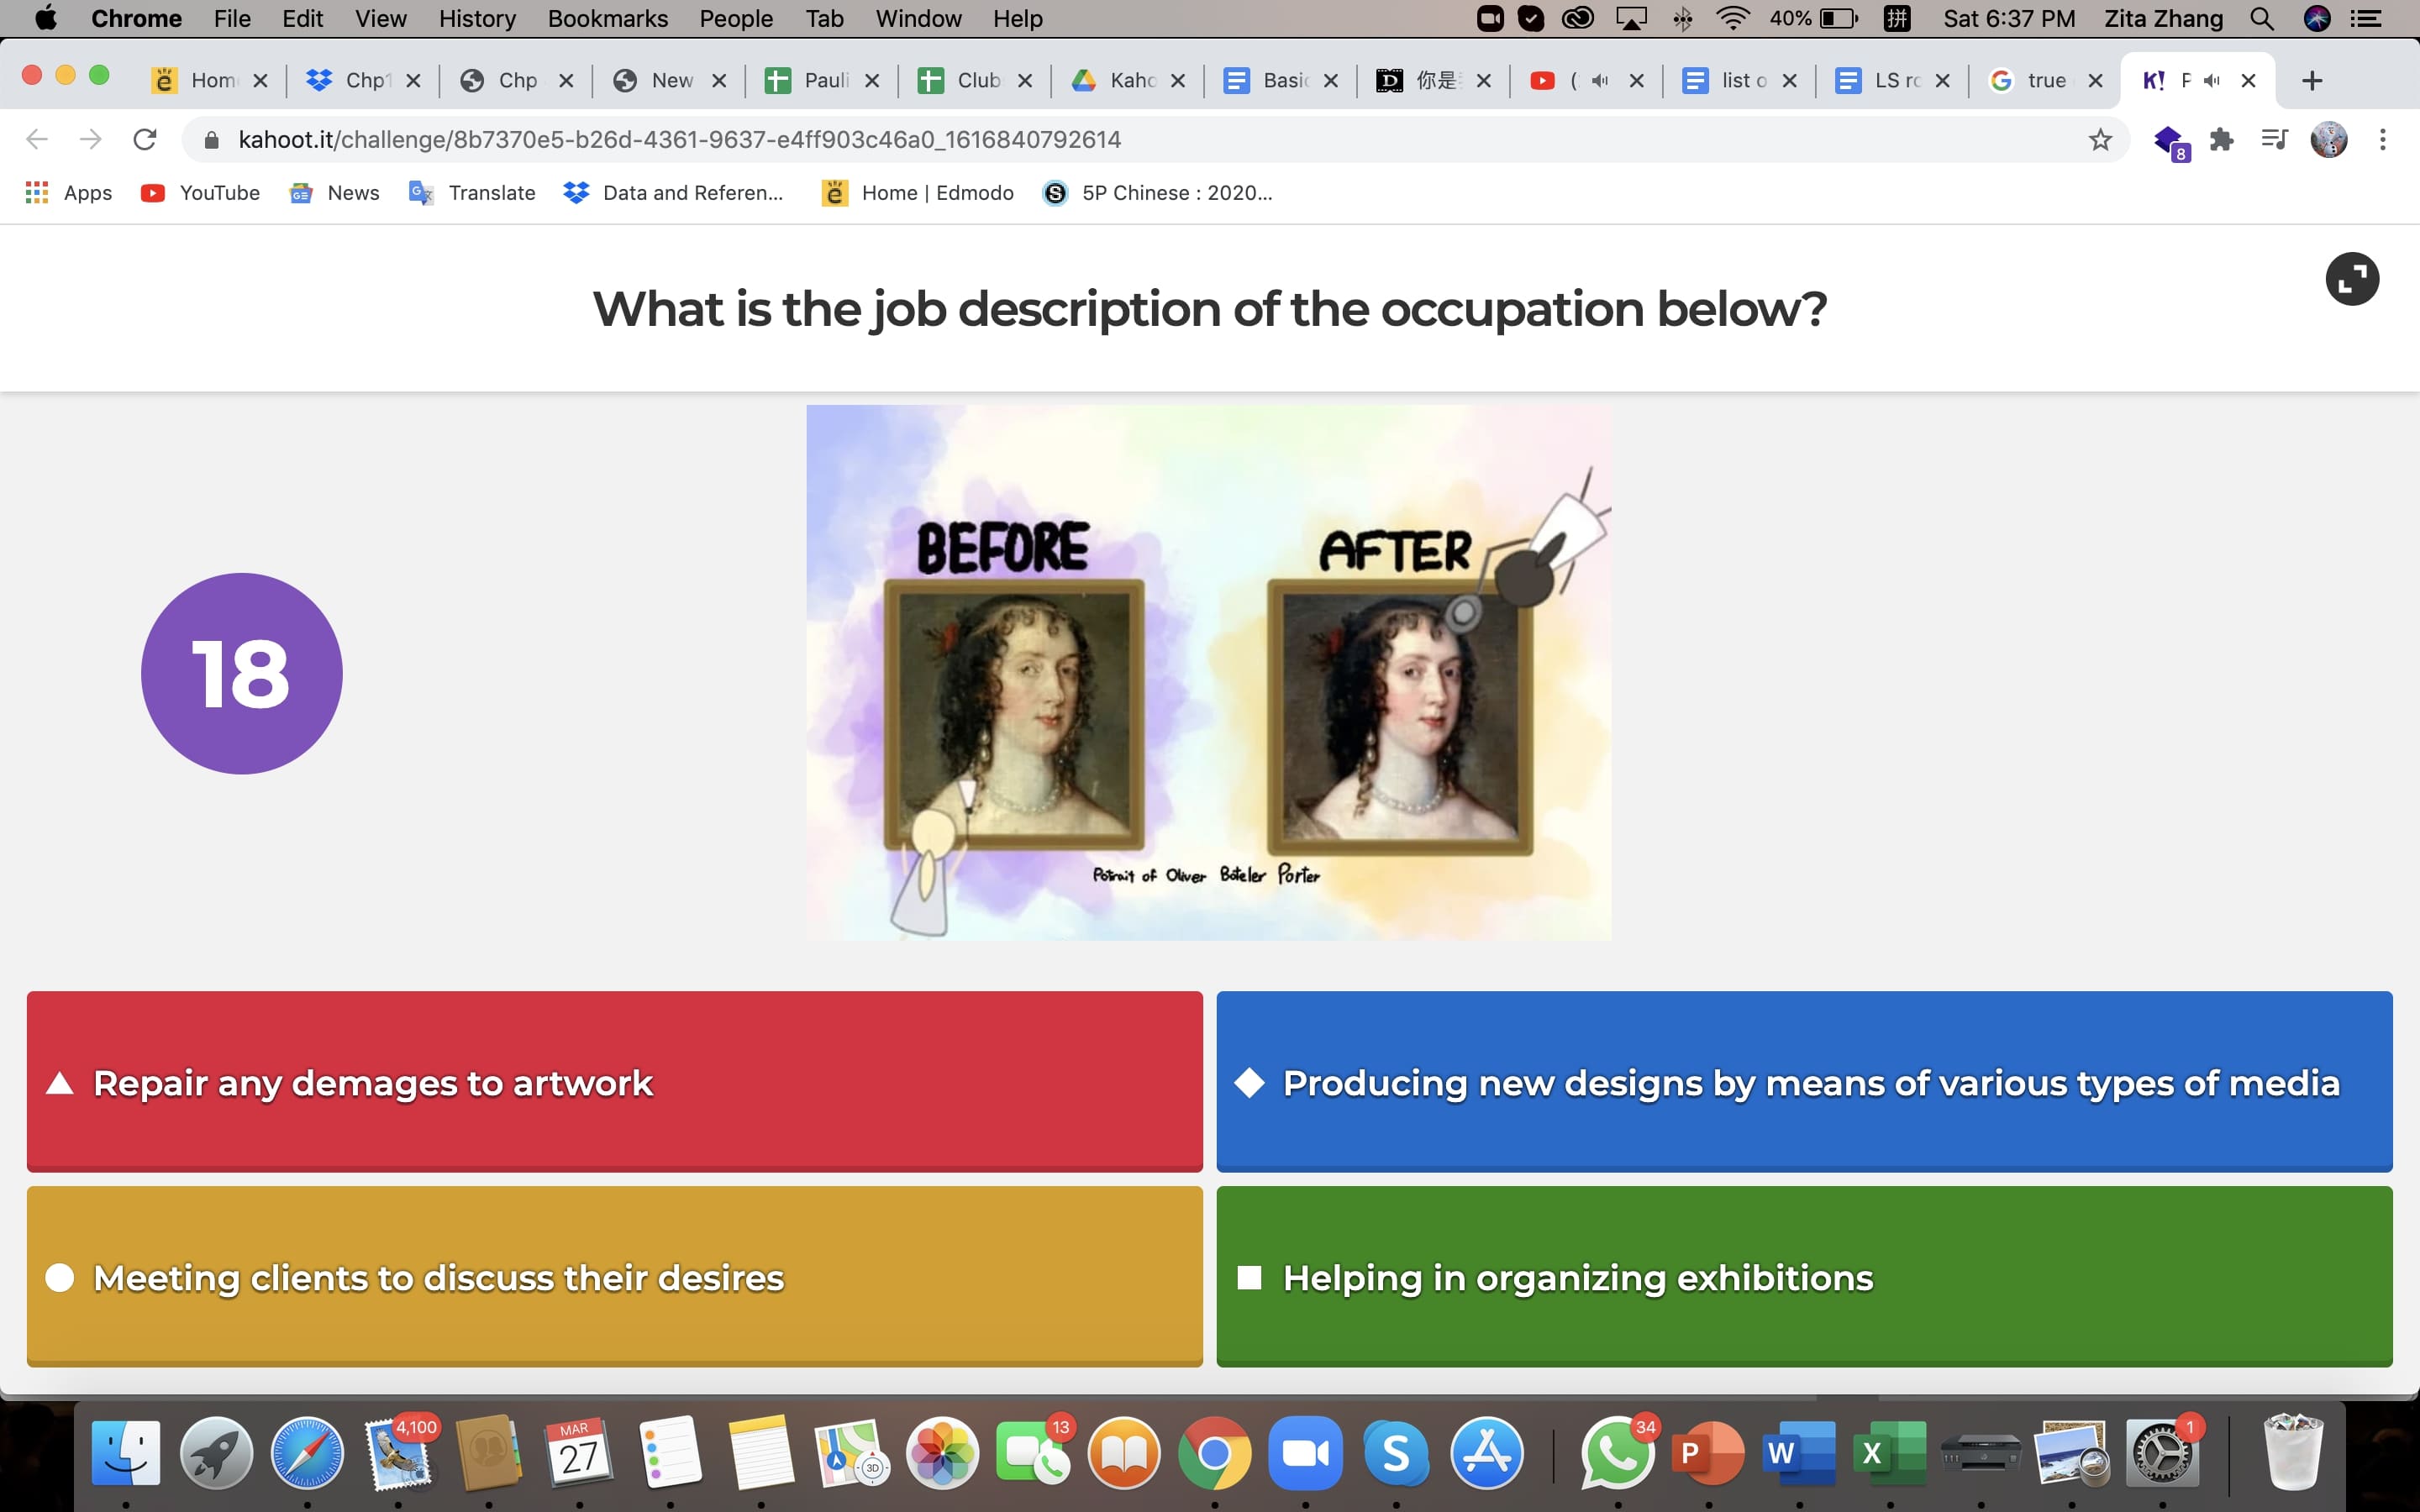Image resolution: width=2420 pixels, height=1512 pixels.
Task: Open the Bookmarks menu
Action: 607,18
